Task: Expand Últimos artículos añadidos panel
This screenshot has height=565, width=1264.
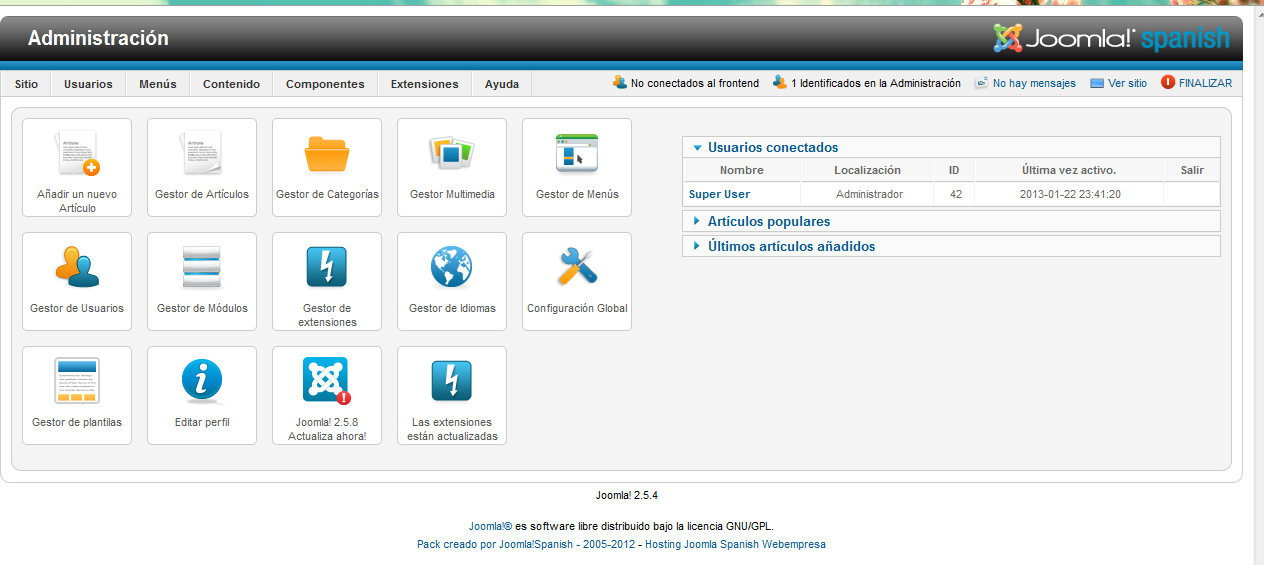Action: point(790,246)
